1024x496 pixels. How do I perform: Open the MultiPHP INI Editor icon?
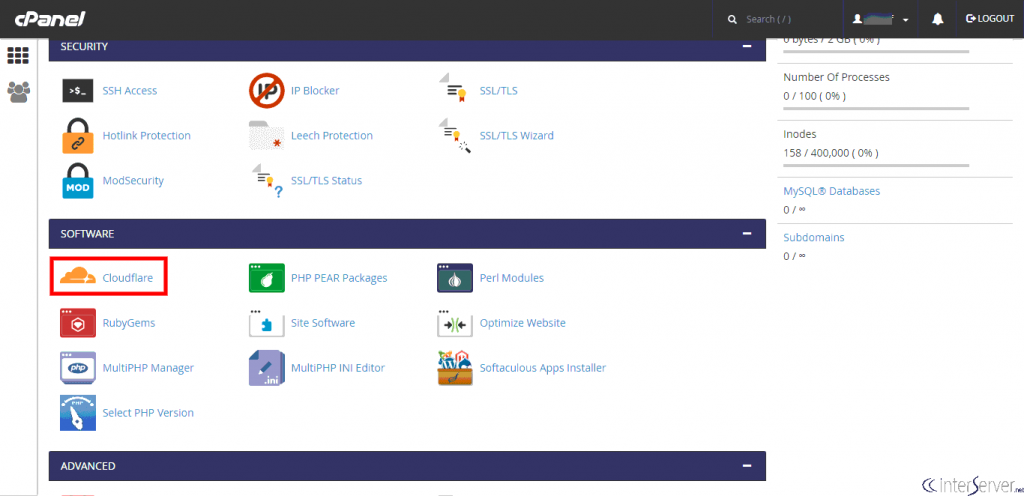coord(266,368)
